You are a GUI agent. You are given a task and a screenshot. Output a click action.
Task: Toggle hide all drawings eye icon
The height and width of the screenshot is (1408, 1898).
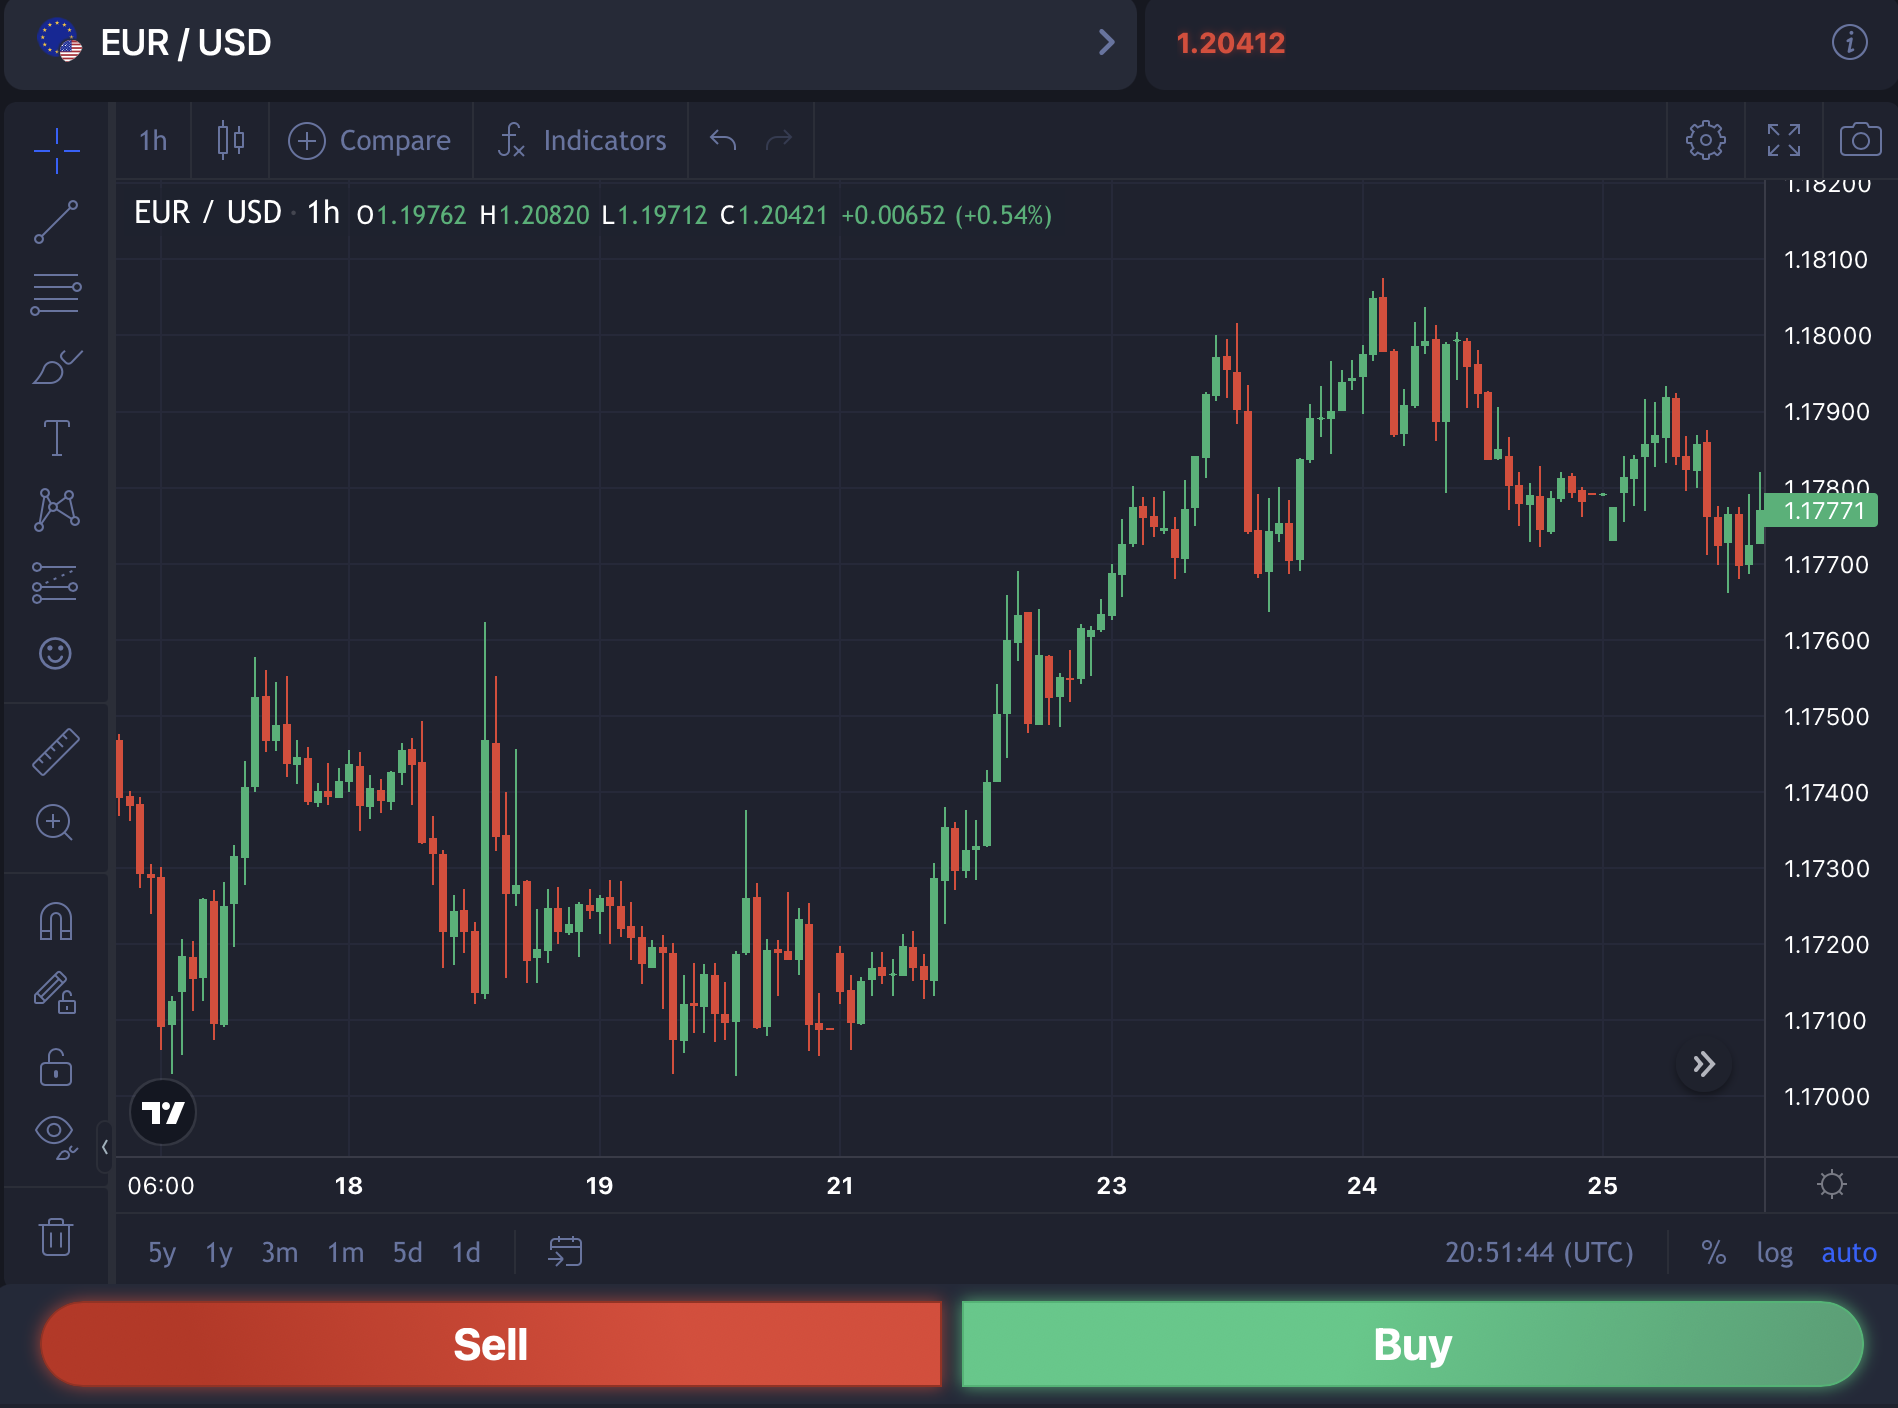coord(56,1137)
